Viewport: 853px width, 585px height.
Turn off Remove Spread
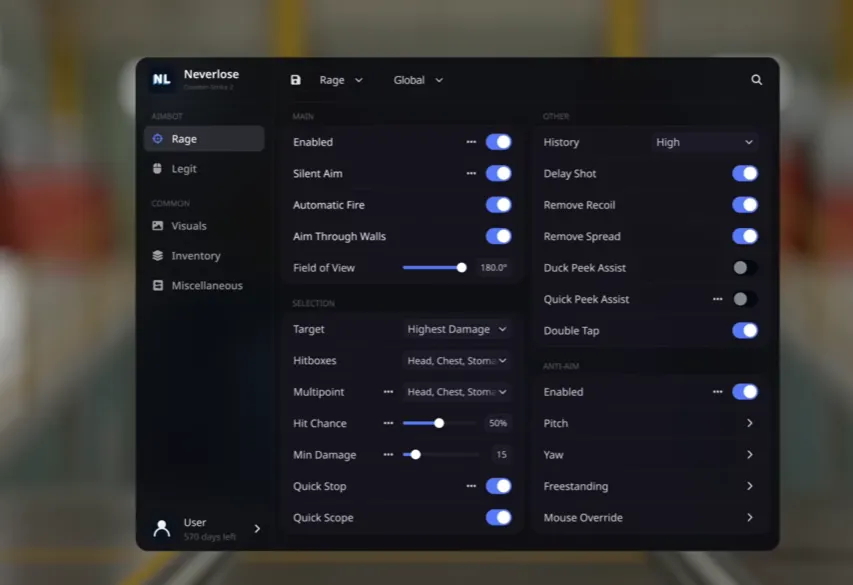point(745,236)
